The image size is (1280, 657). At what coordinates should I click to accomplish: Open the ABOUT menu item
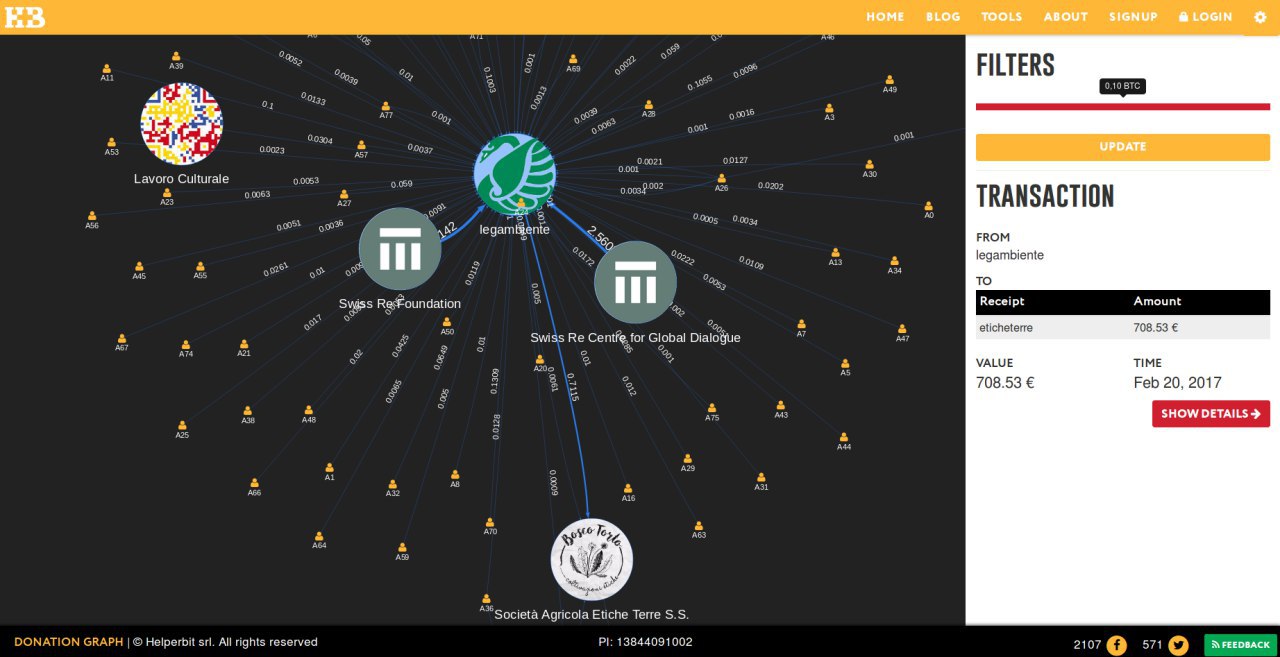click(x=1066, y=17)
